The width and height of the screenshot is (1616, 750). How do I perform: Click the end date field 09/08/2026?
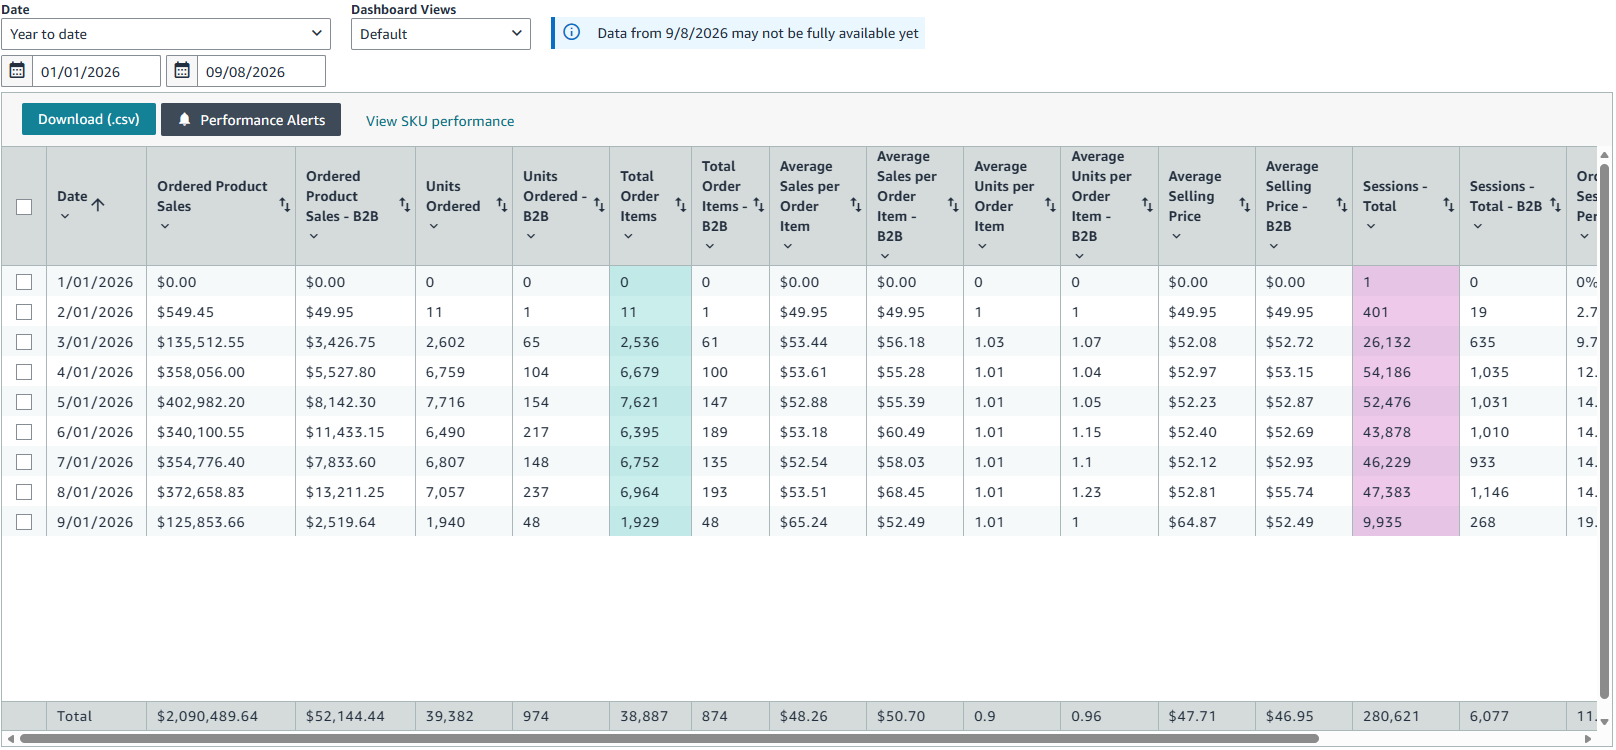coord(262,71)
